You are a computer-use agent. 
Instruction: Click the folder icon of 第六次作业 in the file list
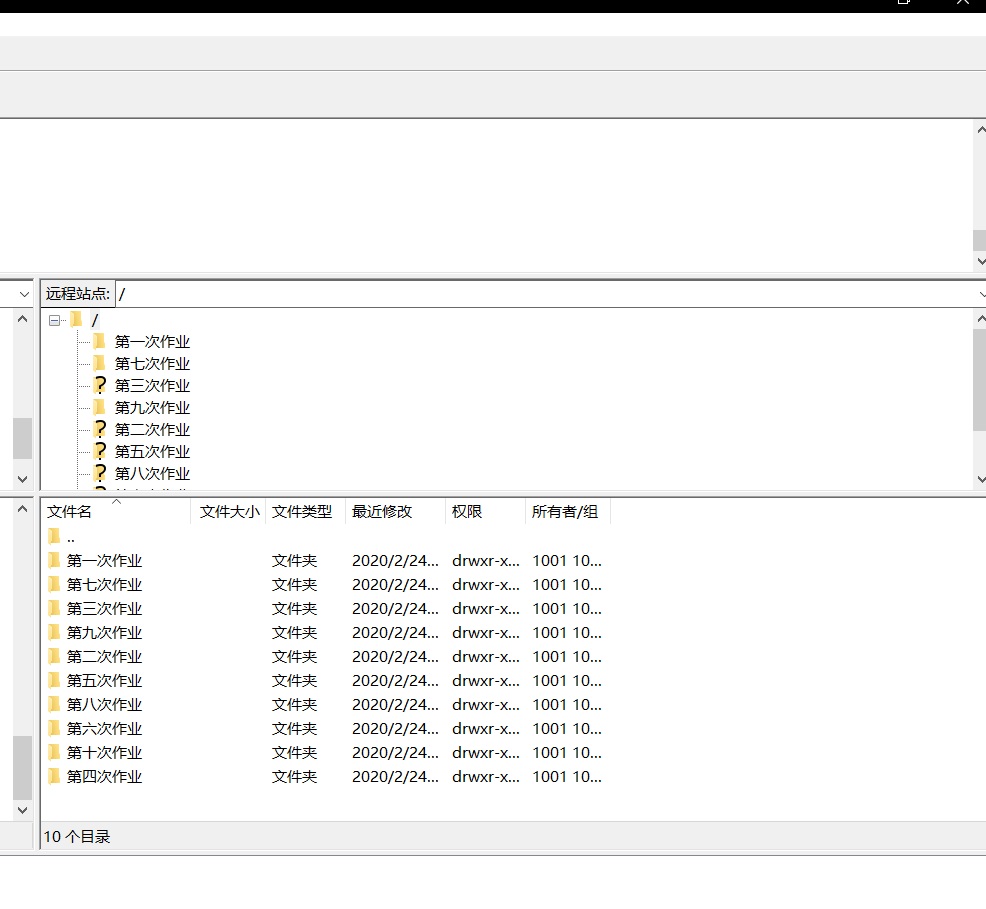coord(54,729)
